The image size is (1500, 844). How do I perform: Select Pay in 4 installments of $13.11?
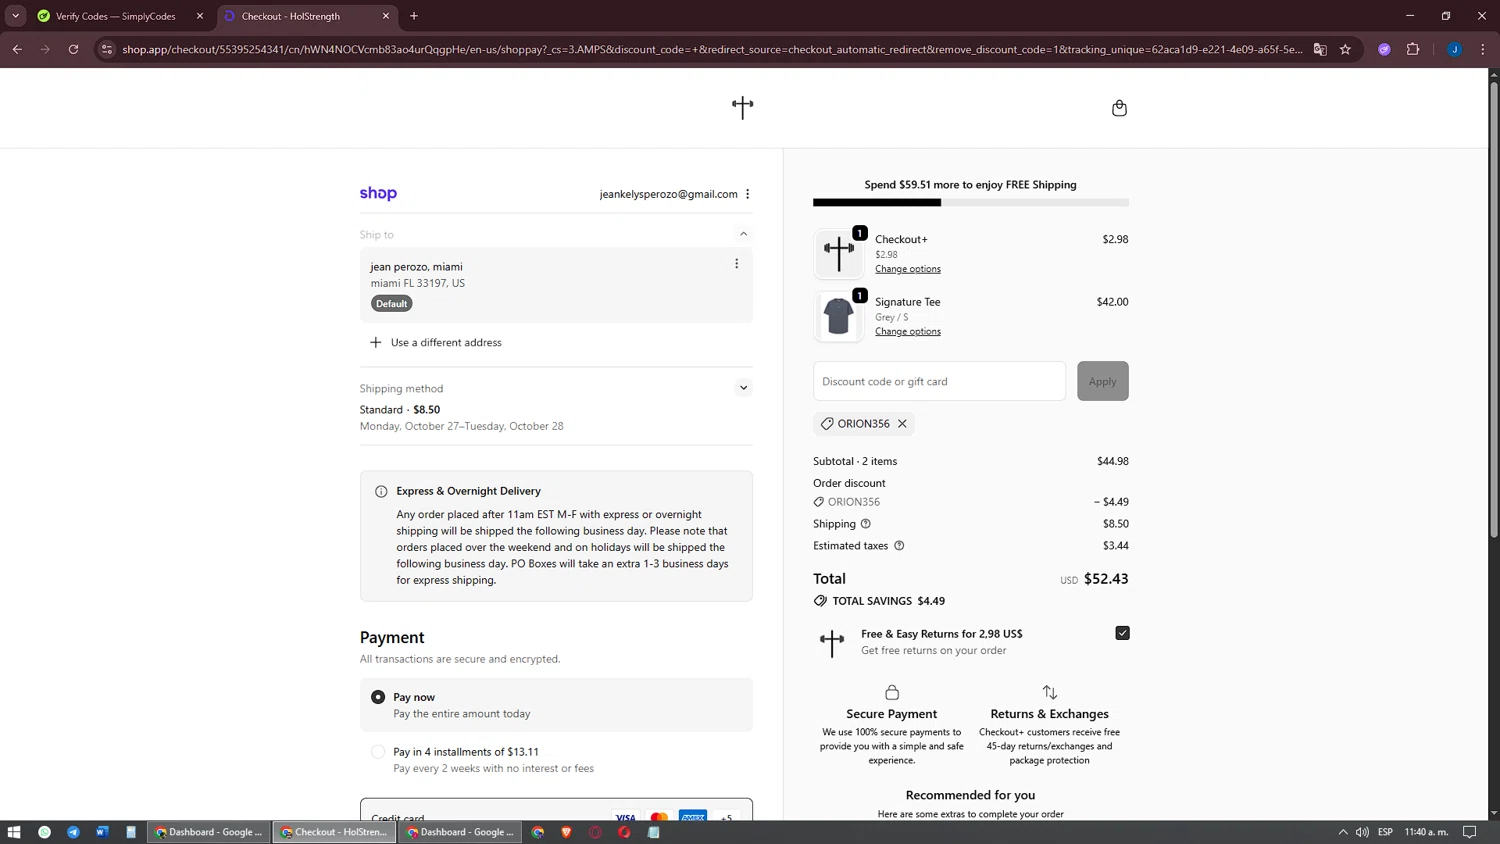378,752
